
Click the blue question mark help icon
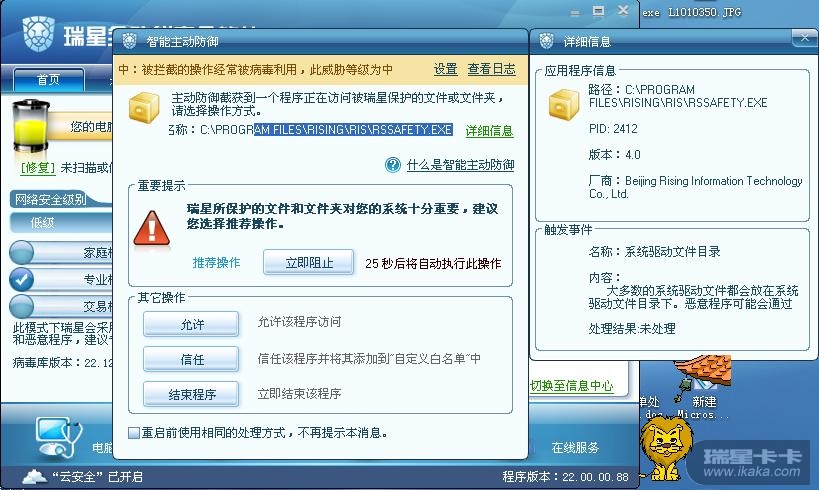[x=393, y=165]
